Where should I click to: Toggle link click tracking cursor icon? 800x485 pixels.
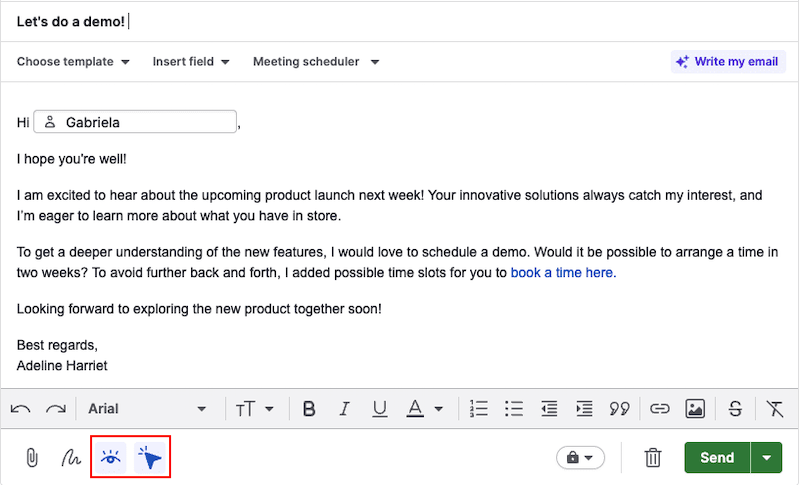pos(150,458)
